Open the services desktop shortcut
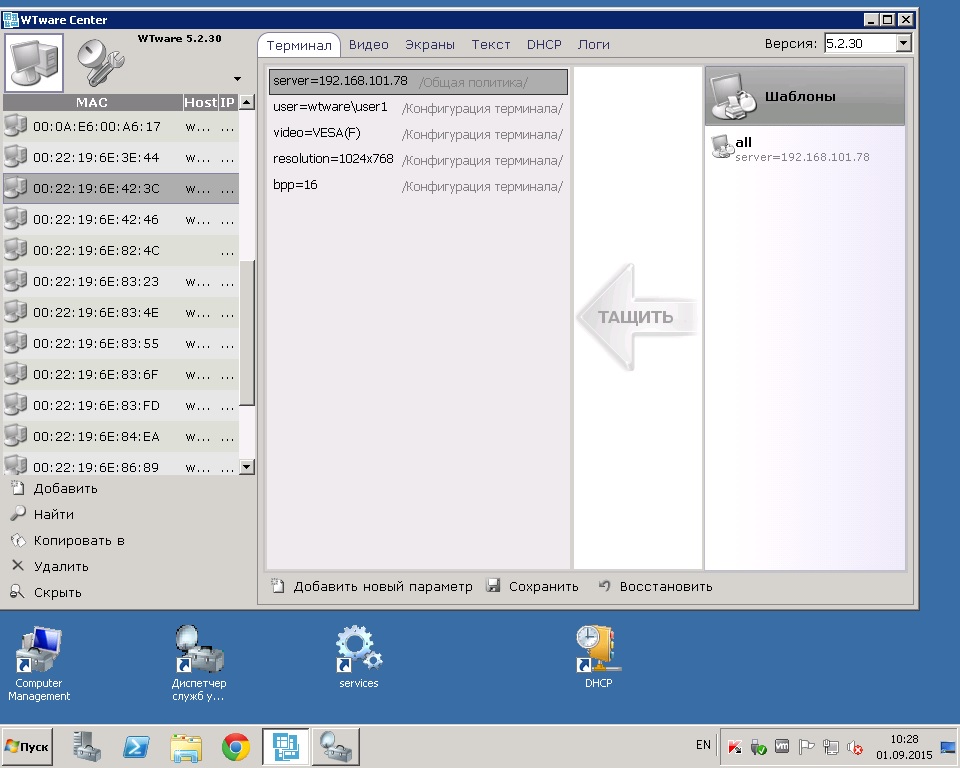This screenshot has width=960, height=768. point(358,650)
